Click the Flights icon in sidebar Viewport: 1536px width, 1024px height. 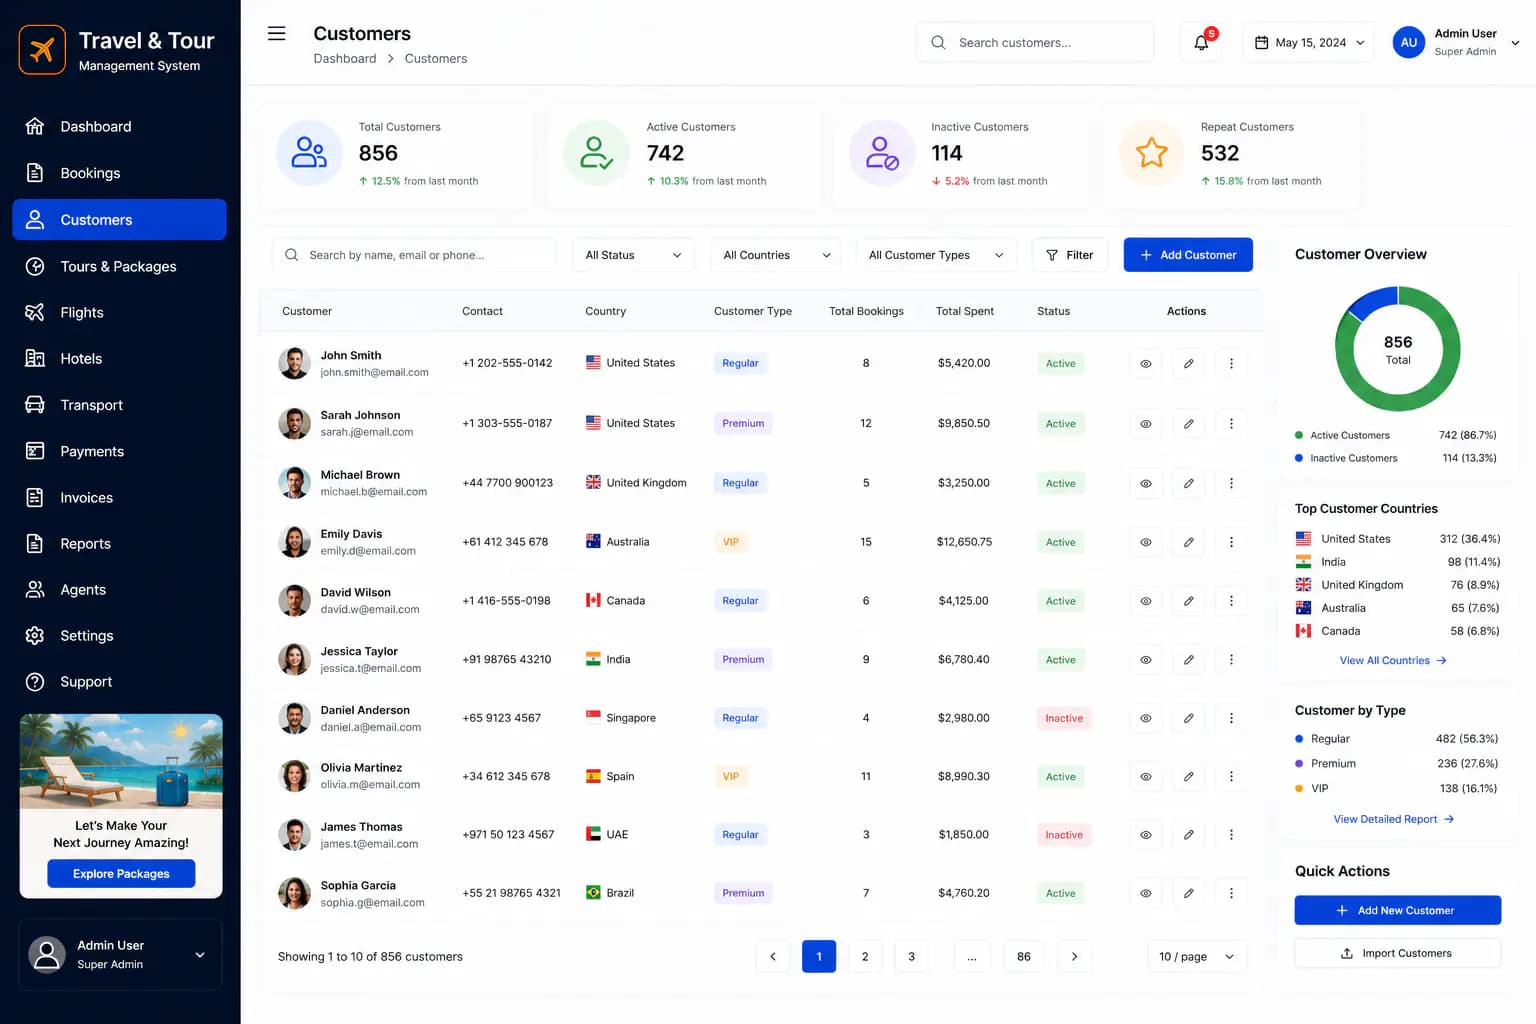[x=35, y=313]
